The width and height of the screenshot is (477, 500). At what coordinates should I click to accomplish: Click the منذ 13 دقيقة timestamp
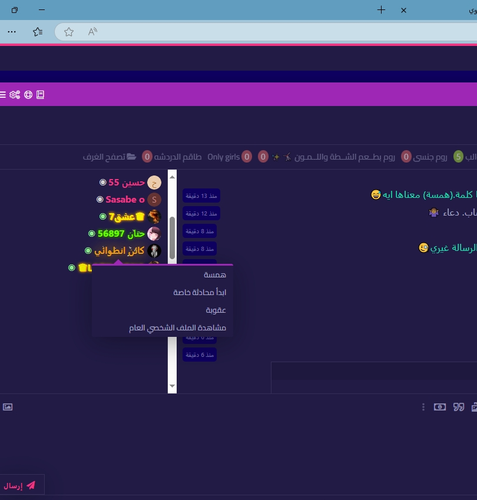pyautogui.click(x=201, y=196)
